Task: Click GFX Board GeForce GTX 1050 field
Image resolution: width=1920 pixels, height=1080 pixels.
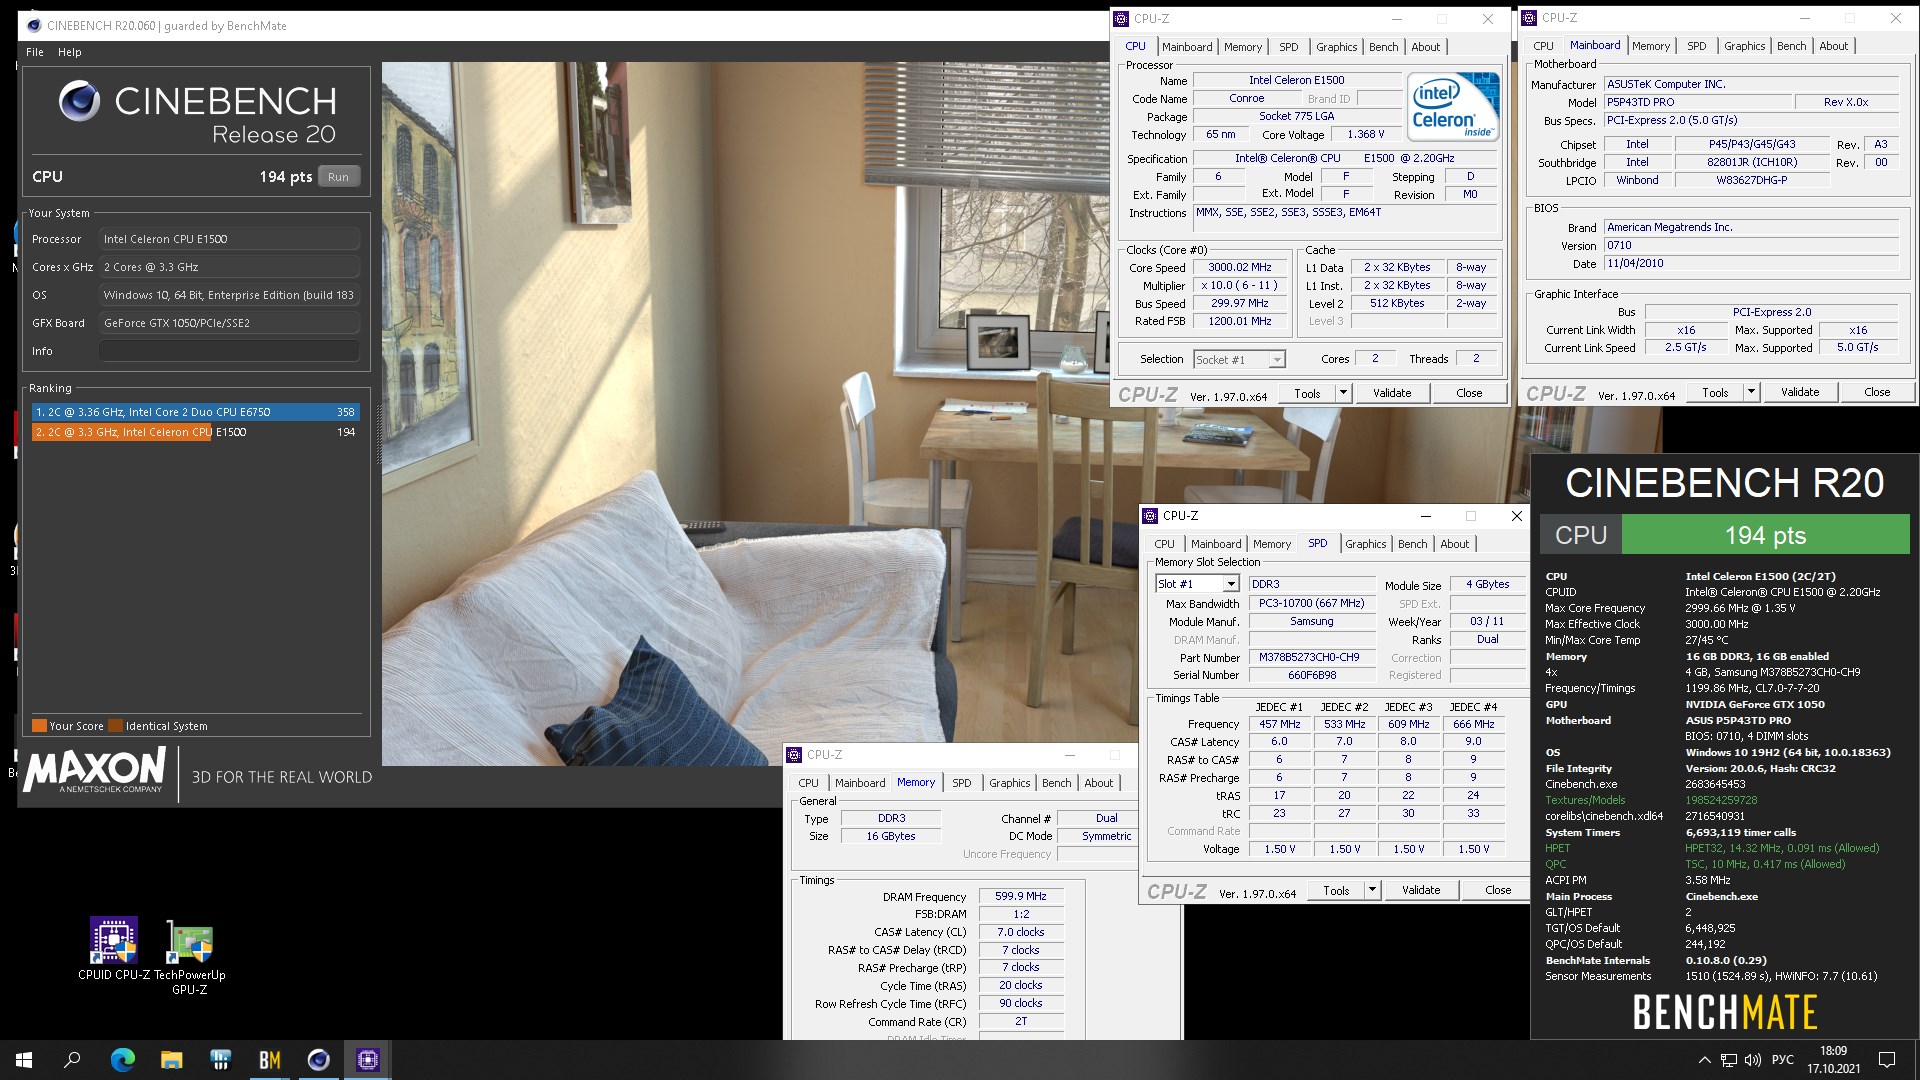Action: coord(229,323)
